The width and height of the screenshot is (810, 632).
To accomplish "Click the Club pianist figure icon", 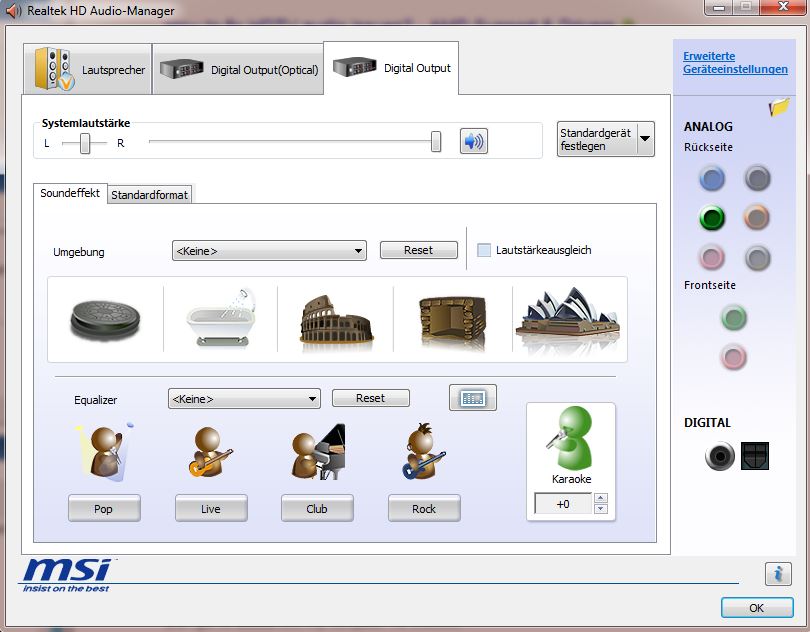I will [318, 452].
